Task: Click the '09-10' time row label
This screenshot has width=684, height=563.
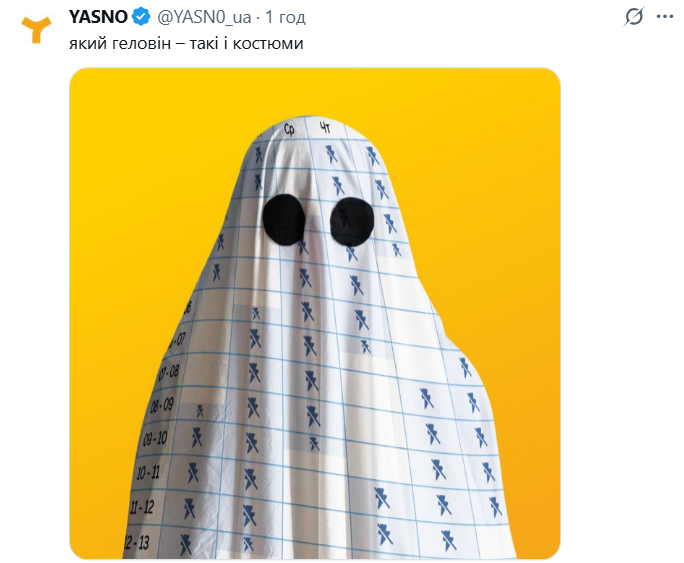Action: 155,438
